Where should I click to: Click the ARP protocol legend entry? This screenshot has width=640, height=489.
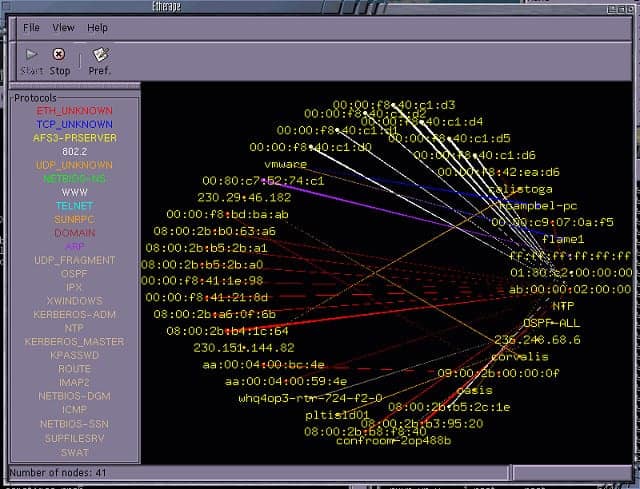point(75,247)
